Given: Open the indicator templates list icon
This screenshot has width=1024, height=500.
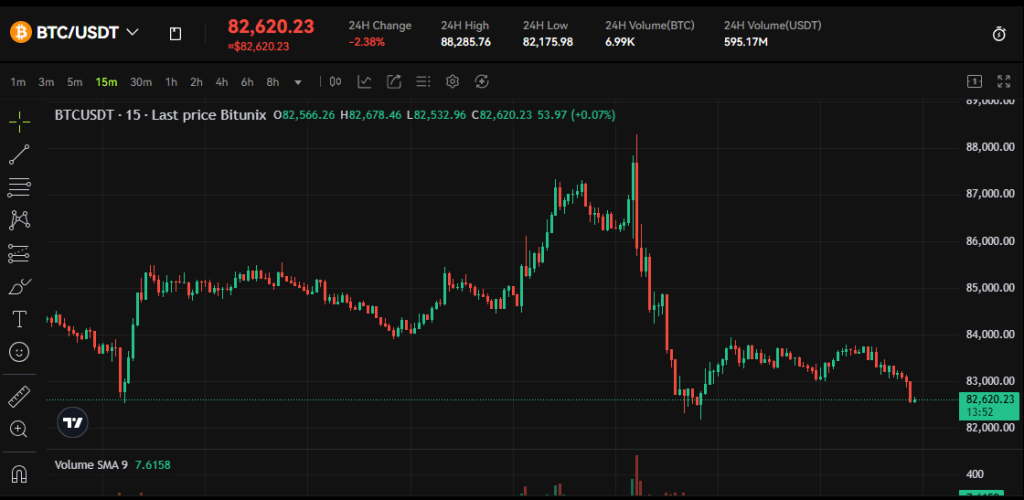Looking at the screenshot, I should [x=423, y=82].
